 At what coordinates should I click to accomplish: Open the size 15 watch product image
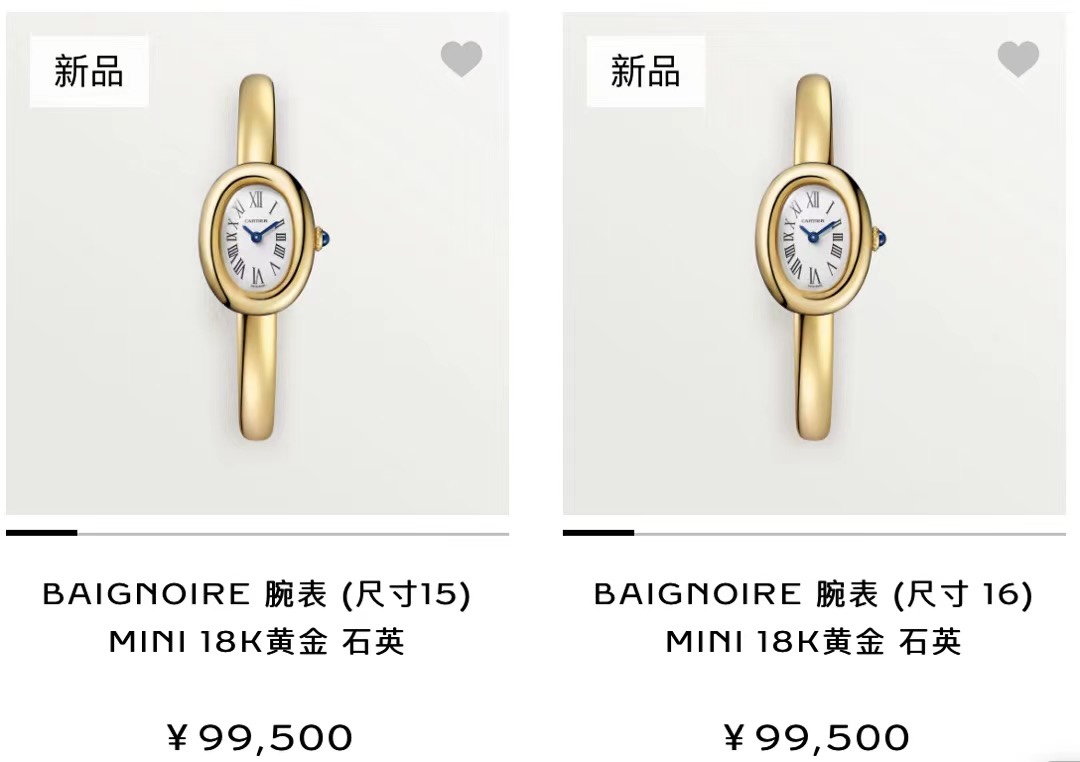[258, 263]
